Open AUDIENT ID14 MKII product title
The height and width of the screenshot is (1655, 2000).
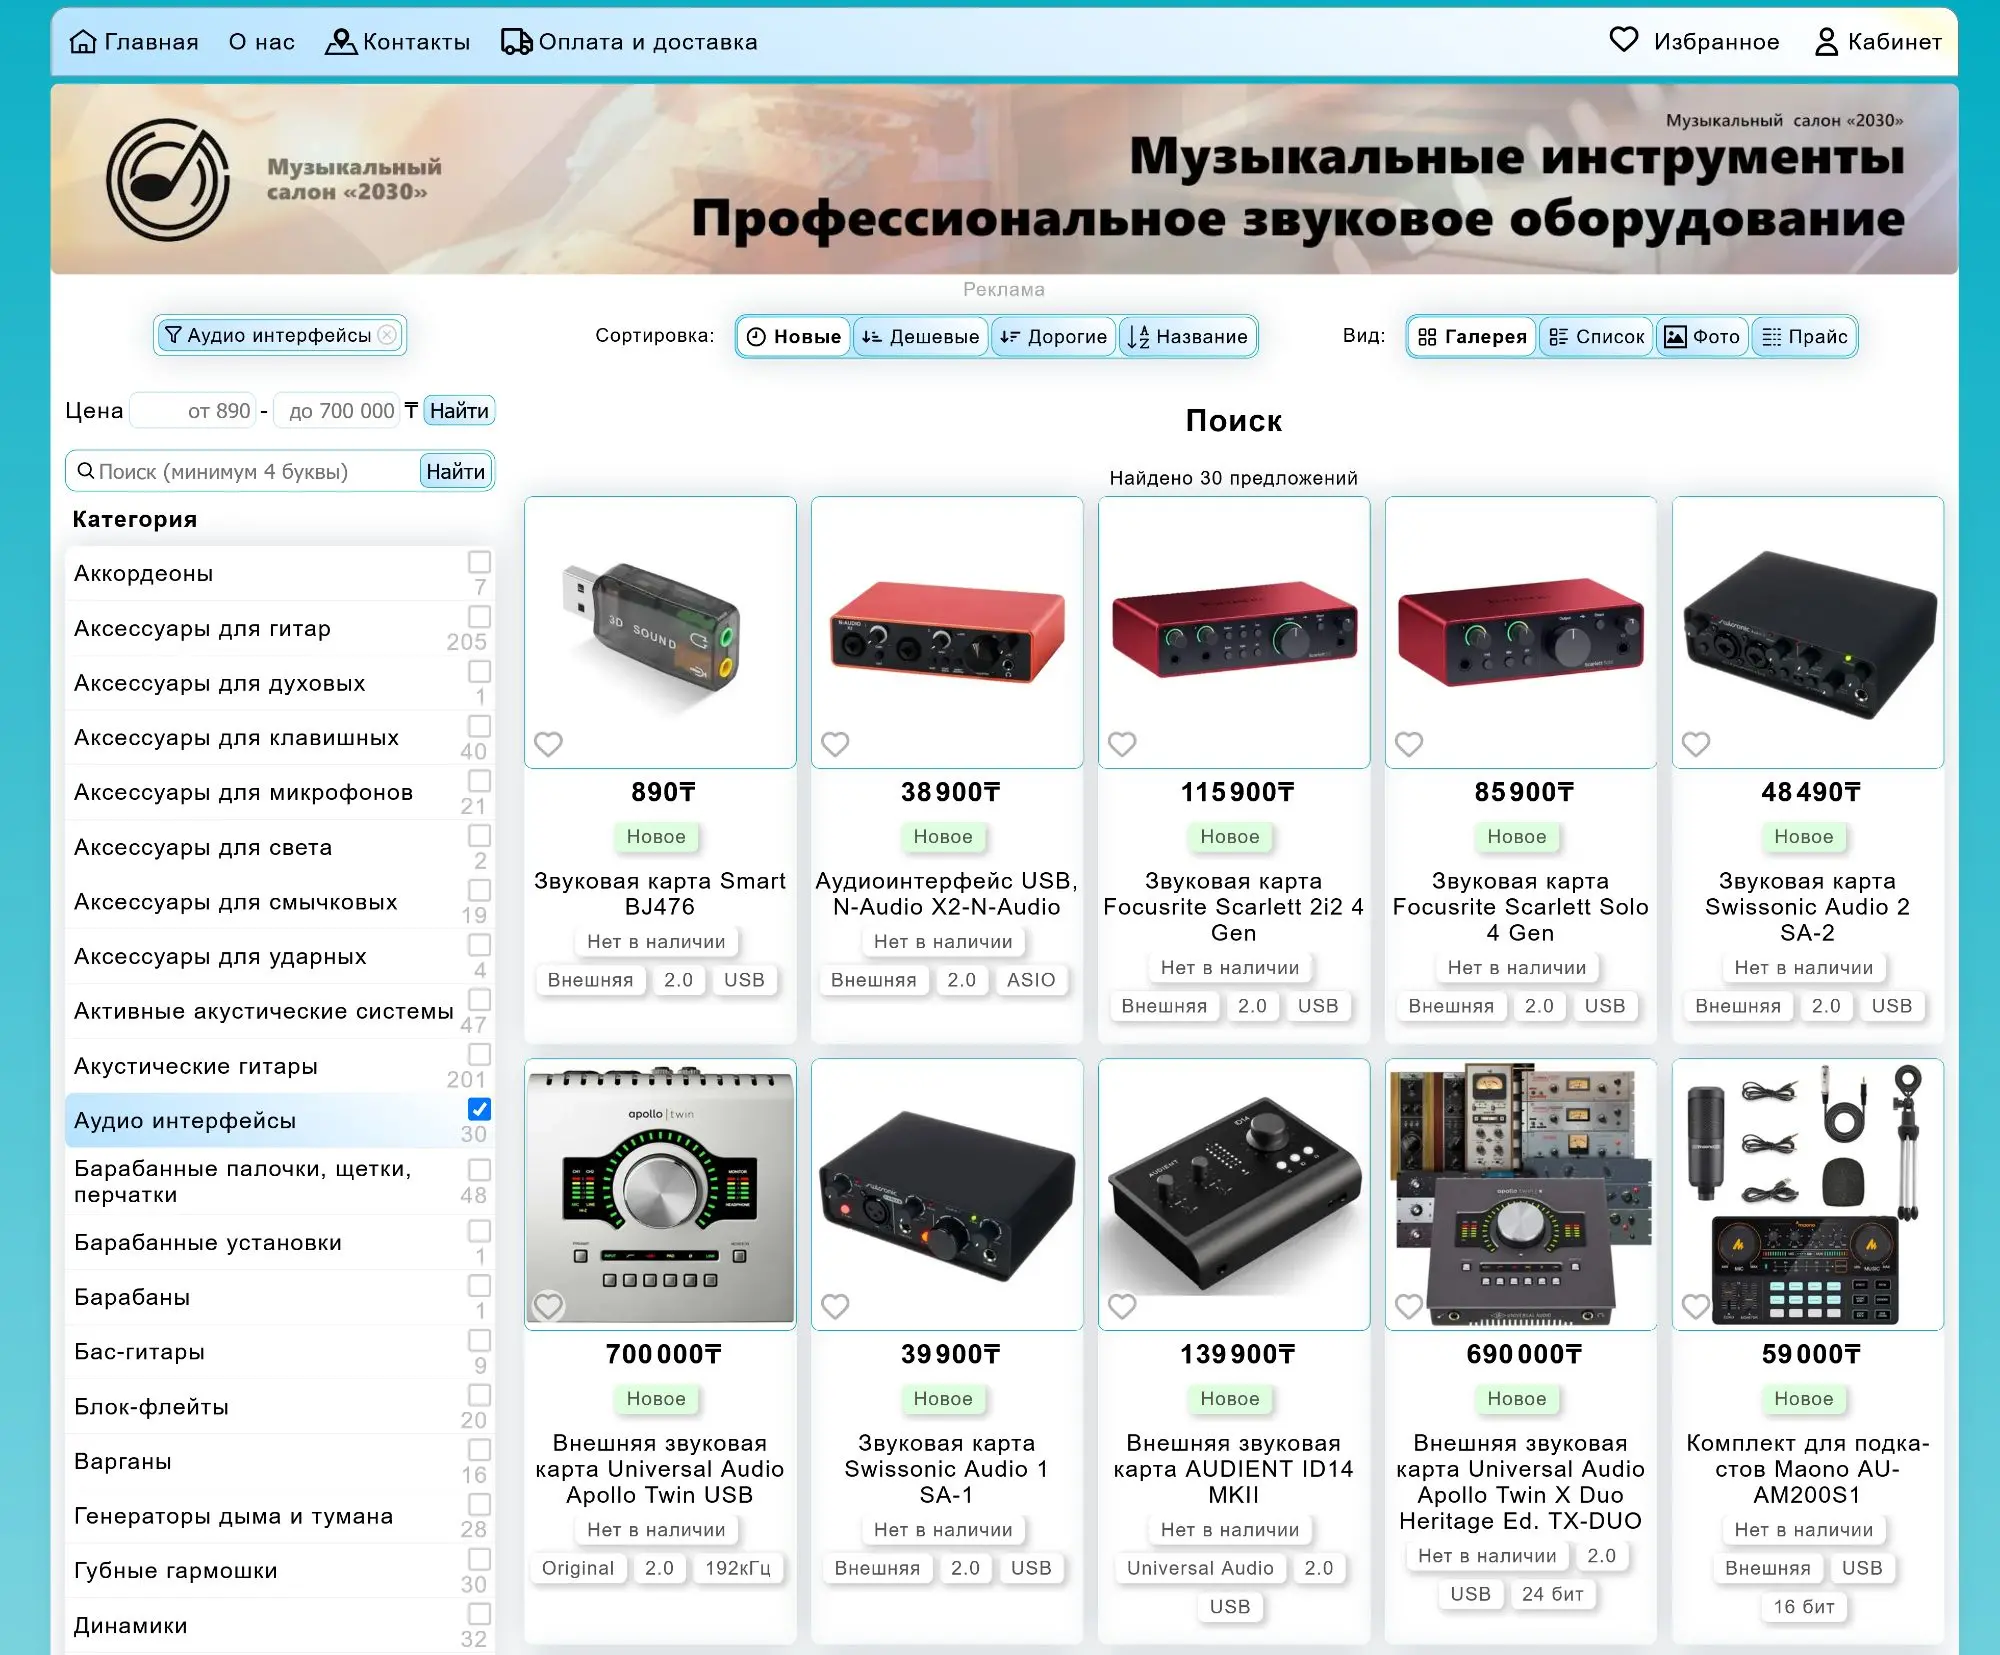1233,1469
